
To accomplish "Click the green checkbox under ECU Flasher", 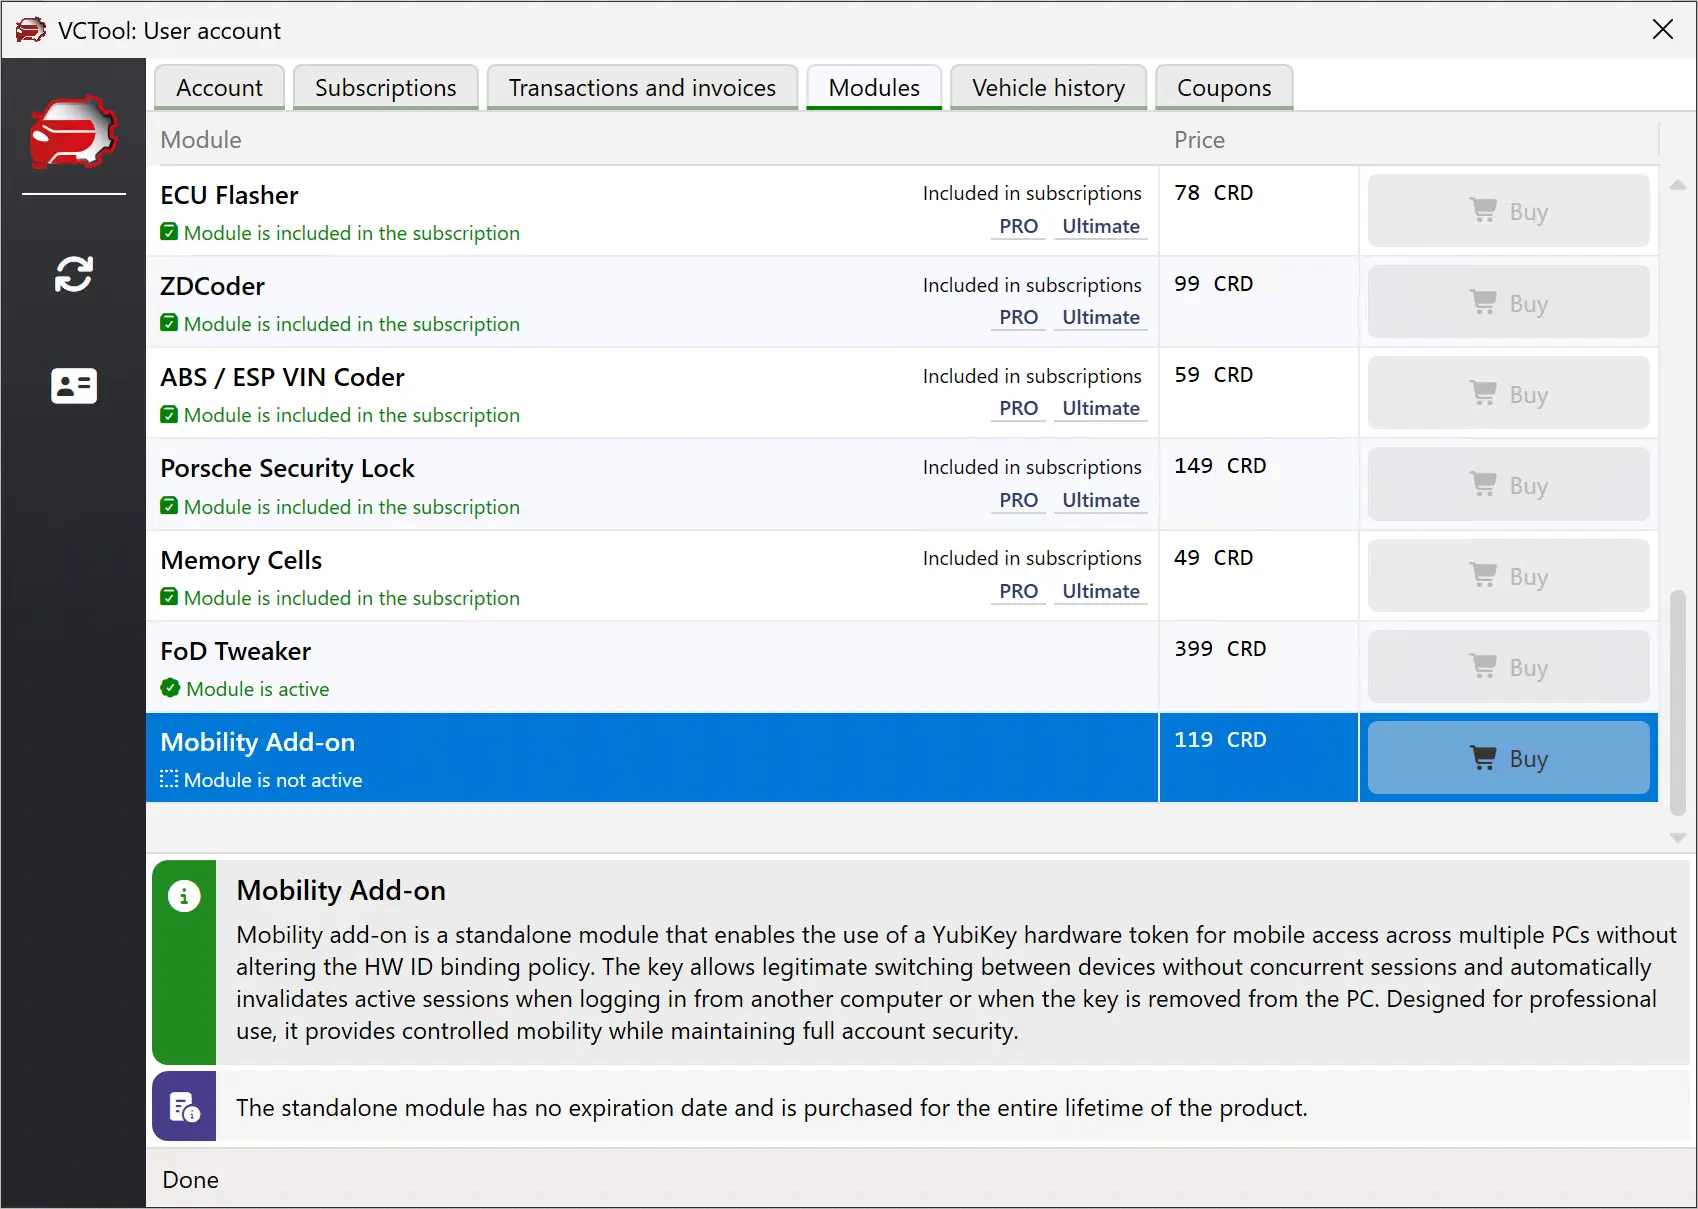I will [169, 232].
